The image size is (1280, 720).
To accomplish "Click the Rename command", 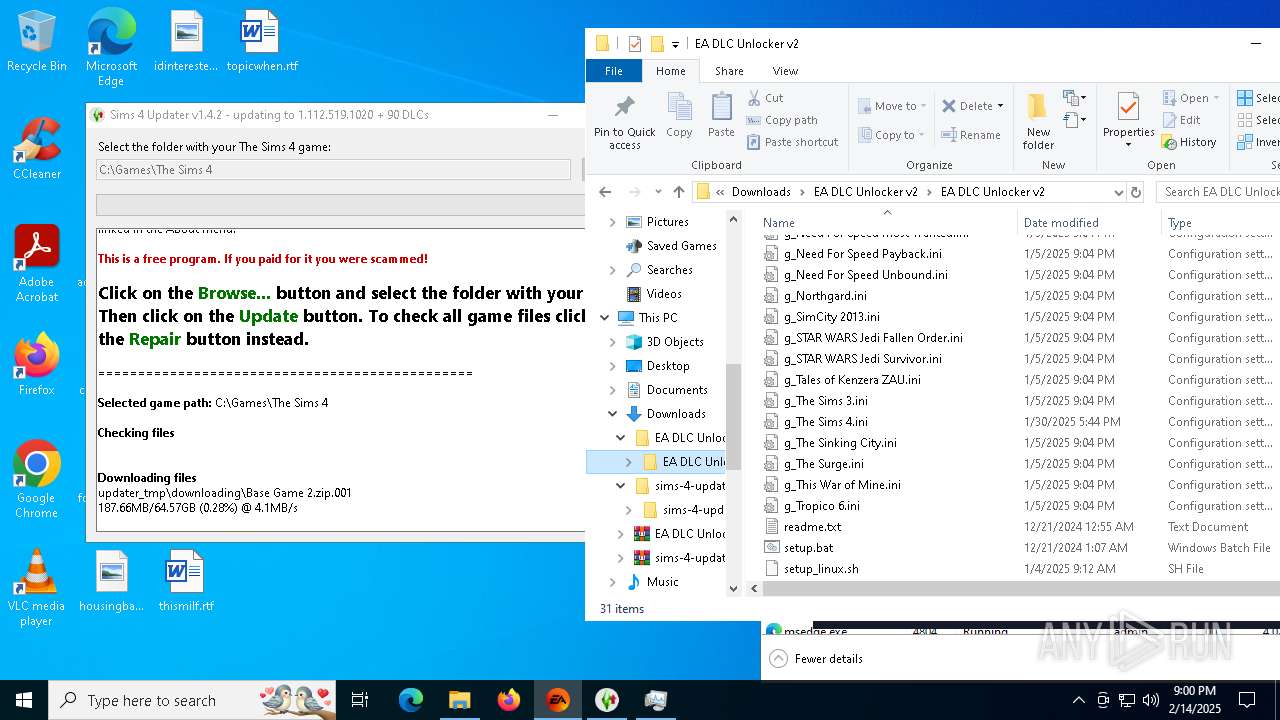I will point(970,135).
